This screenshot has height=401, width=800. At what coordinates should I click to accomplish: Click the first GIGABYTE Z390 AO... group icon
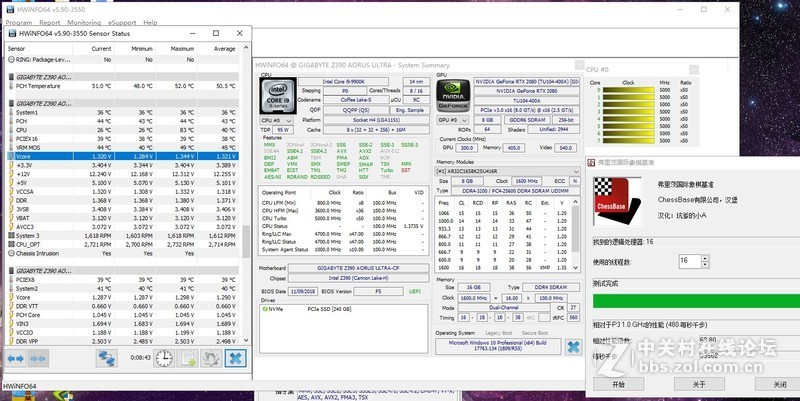(11, 77)
